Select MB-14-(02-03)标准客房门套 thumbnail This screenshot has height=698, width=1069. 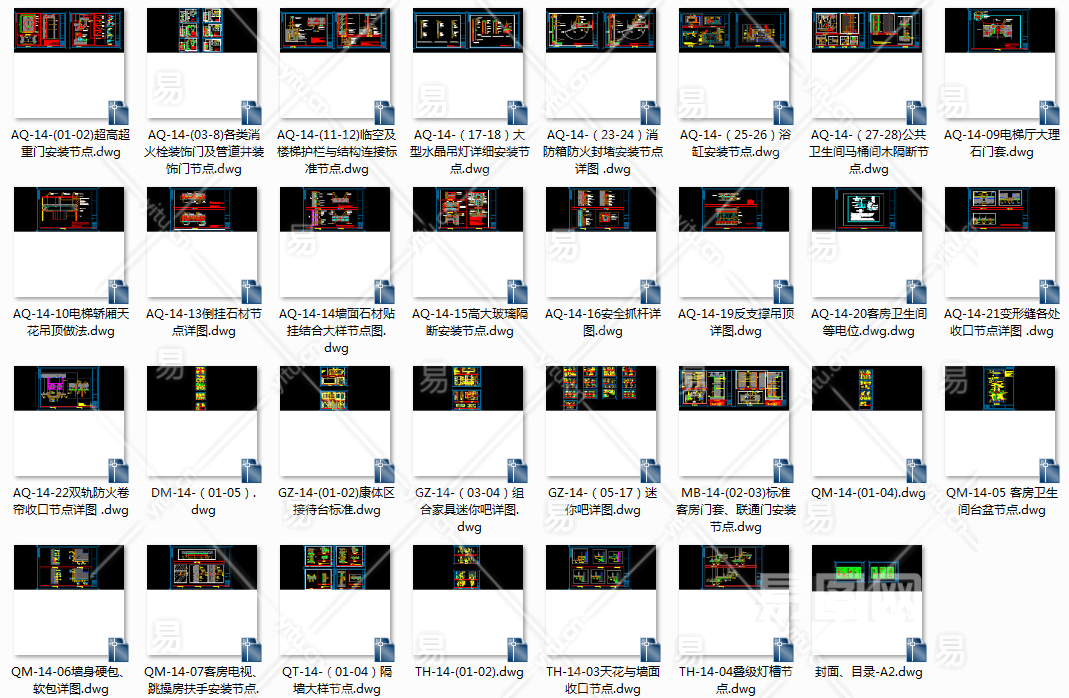click(734, 421)
